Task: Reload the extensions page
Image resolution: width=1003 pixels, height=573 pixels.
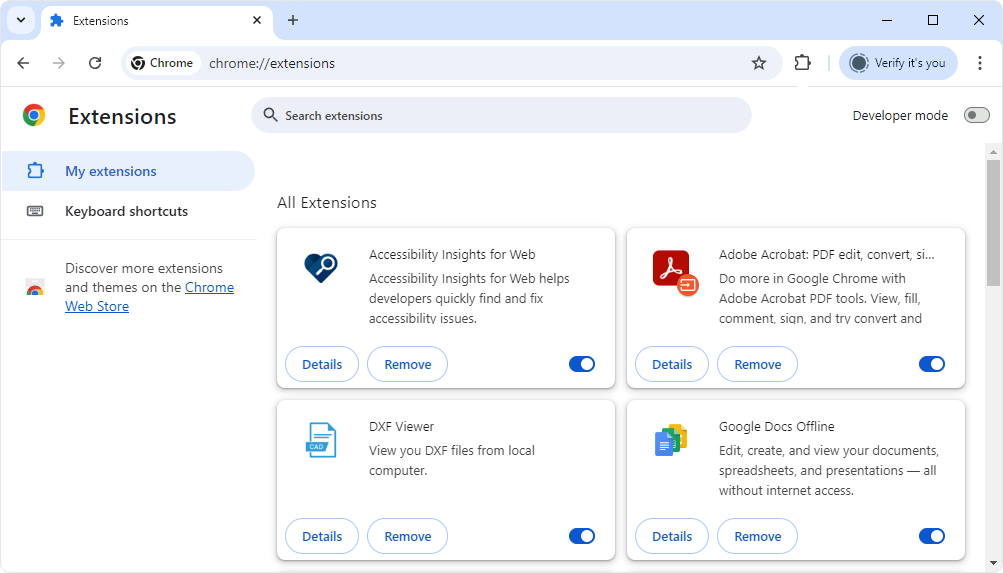Action: click(x=95, y=63)
